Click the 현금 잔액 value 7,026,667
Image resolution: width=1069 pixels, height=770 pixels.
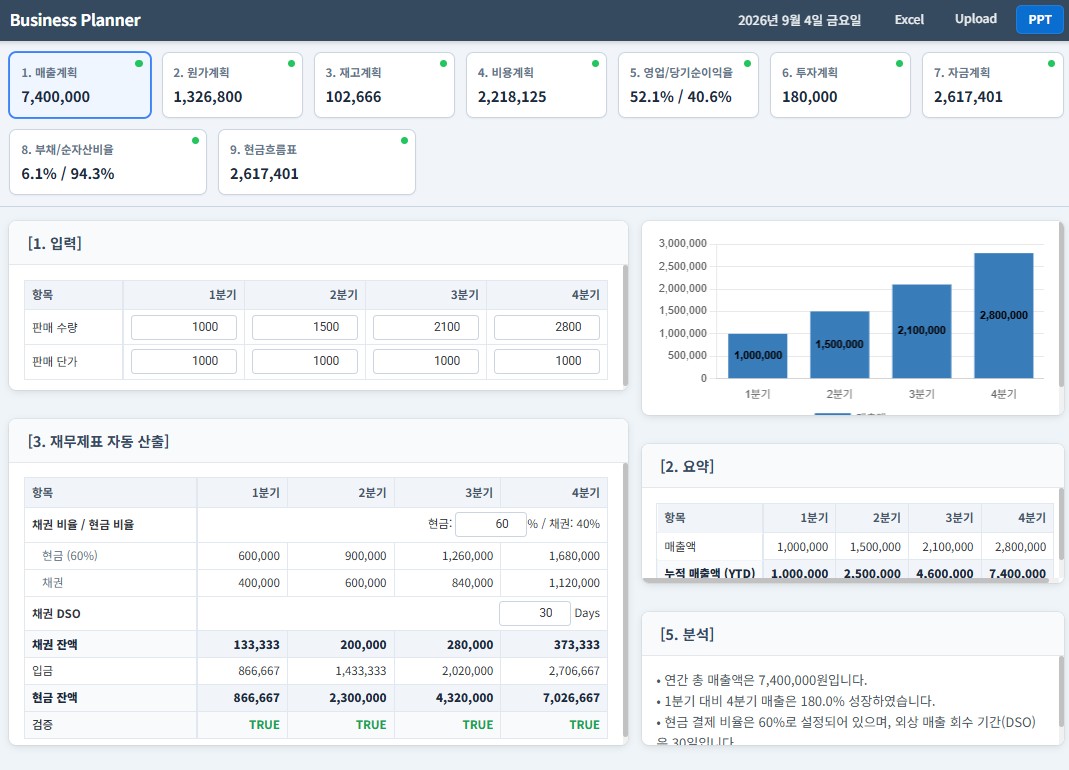pyautogui.click(x=571, y=698)
